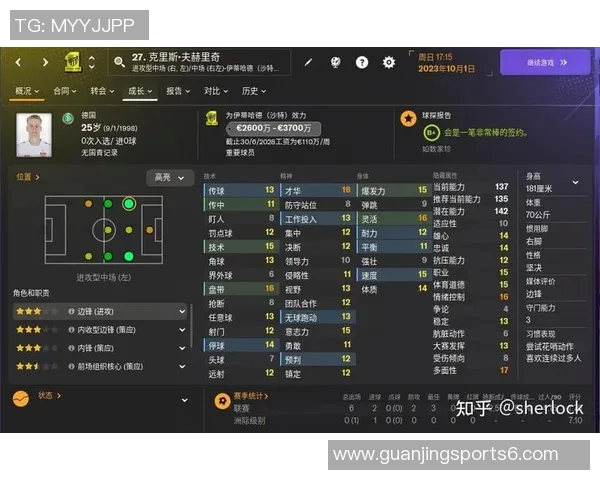Open the help question mark icon
Viewport: 600px width, 480px height.
[362, 62]
